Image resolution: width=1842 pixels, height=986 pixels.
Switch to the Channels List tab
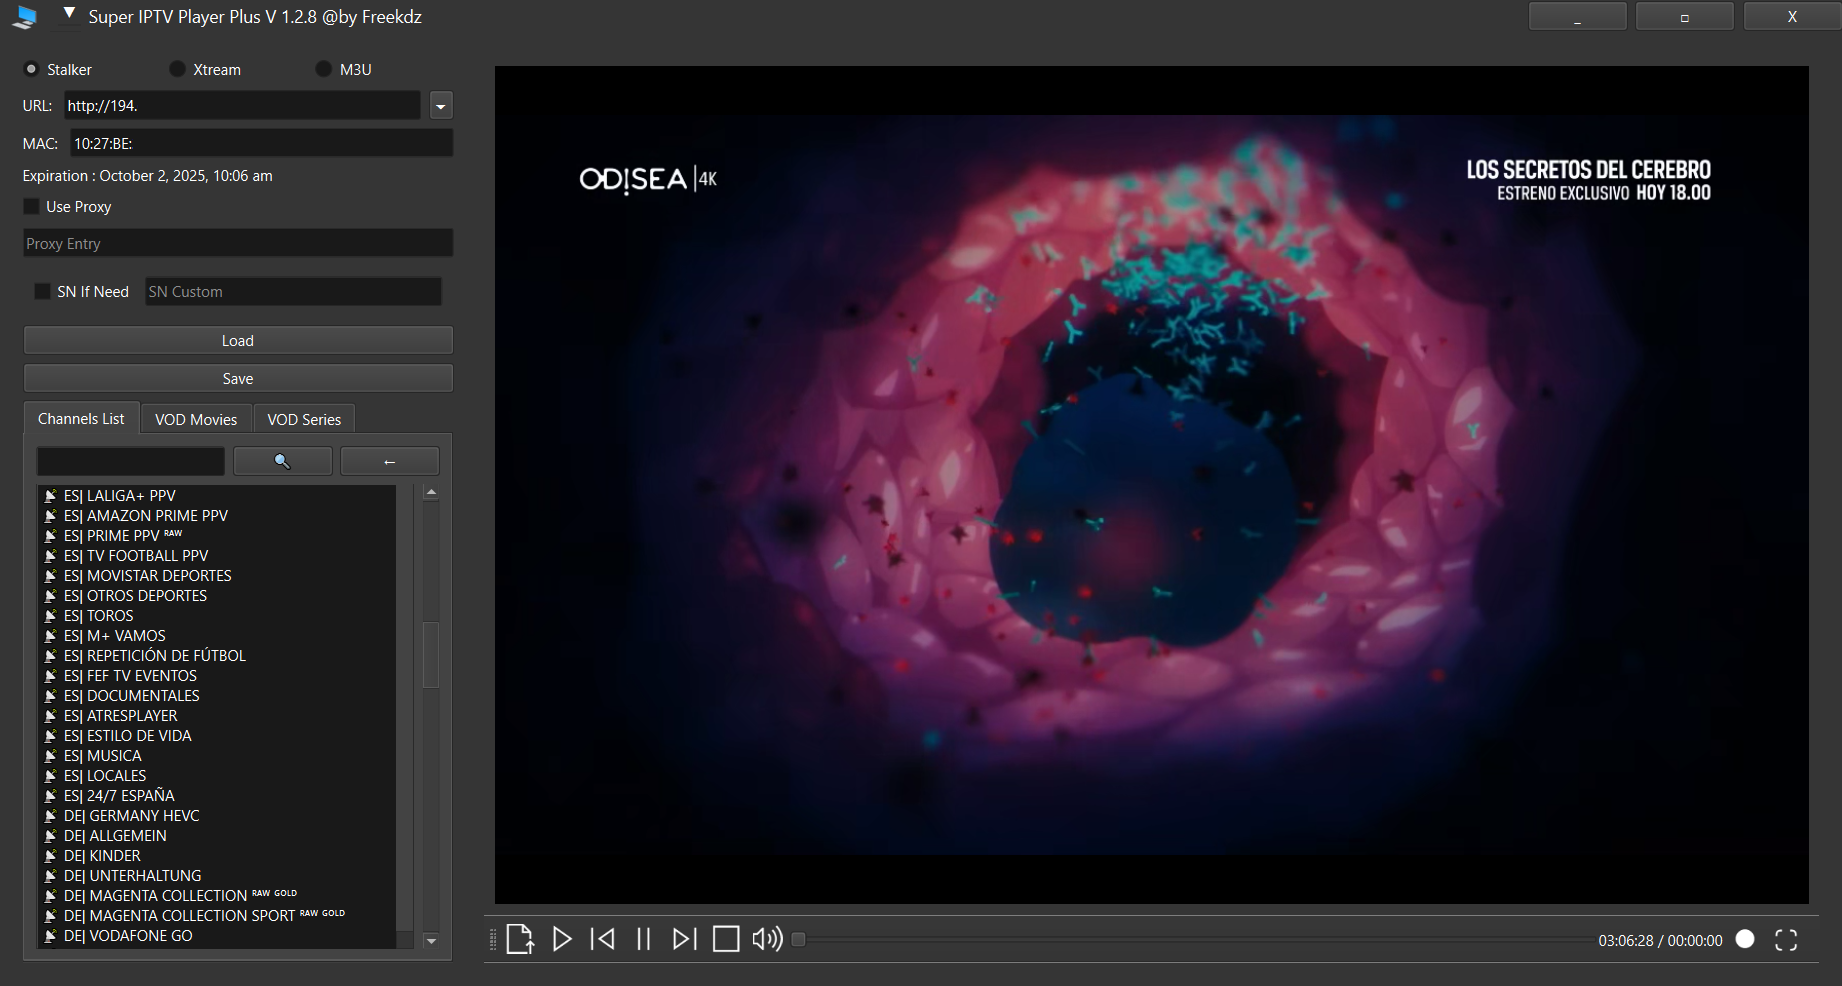point(81,419)
